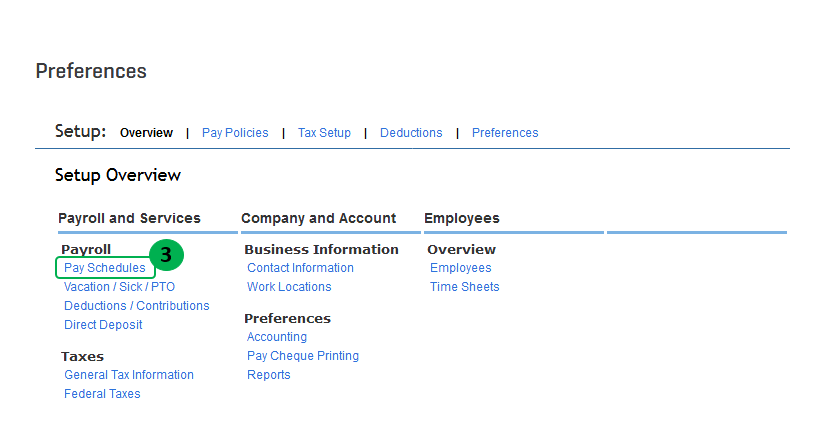Open Contact Information link
833x442 pixels.
300,268
